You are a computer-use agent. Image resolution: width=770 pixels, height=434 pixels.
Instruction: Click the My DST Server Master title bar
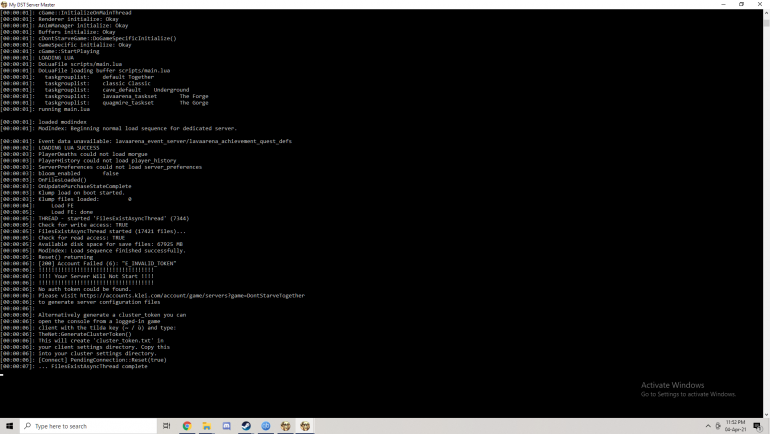[300, 4]
